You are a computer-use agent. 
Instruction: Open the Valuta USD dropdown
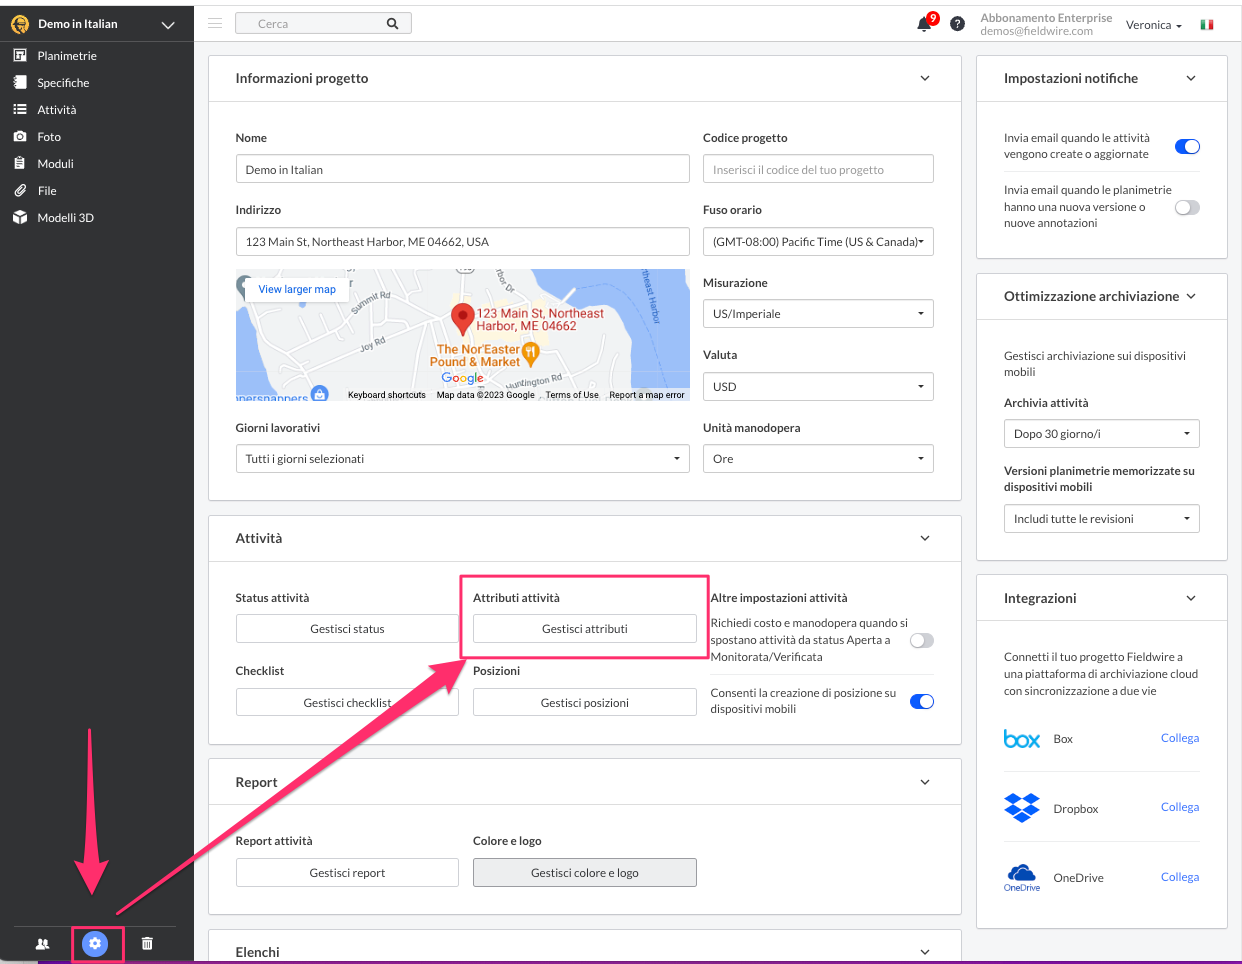(818, 387)
